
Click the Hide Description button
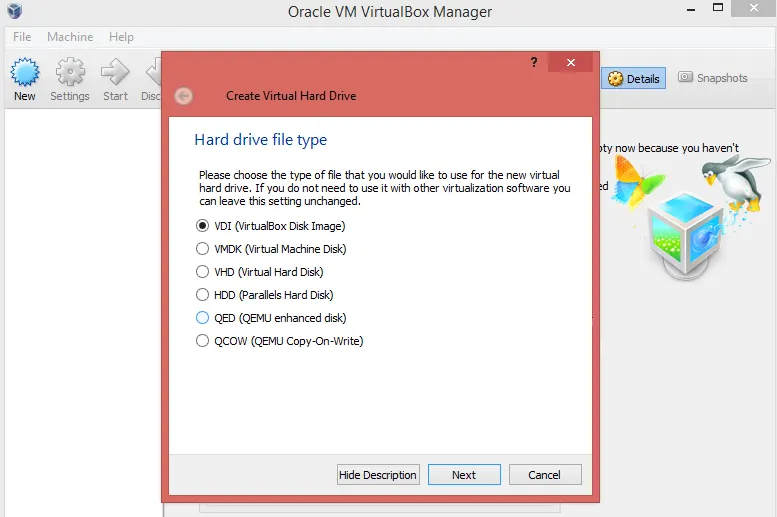coord(378,475)
